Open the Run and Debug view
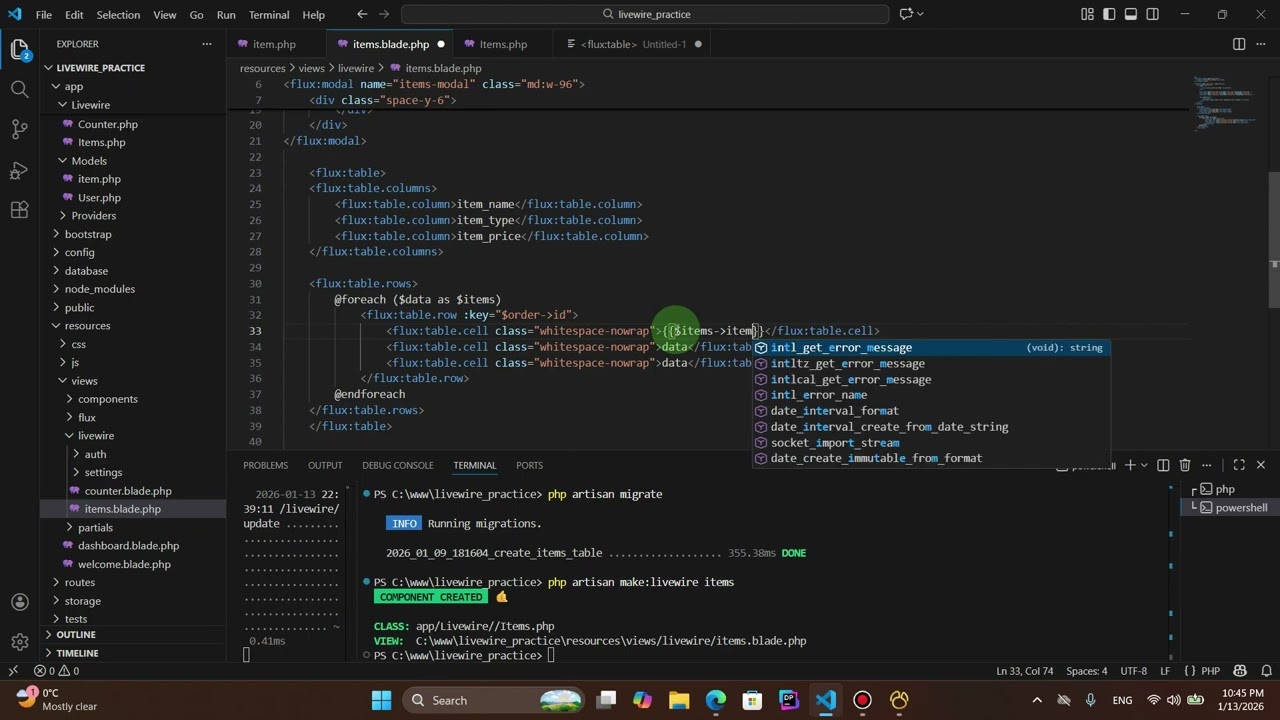Screen dimensions: 1280x720 pyautogui.click(x=19, y=170)
